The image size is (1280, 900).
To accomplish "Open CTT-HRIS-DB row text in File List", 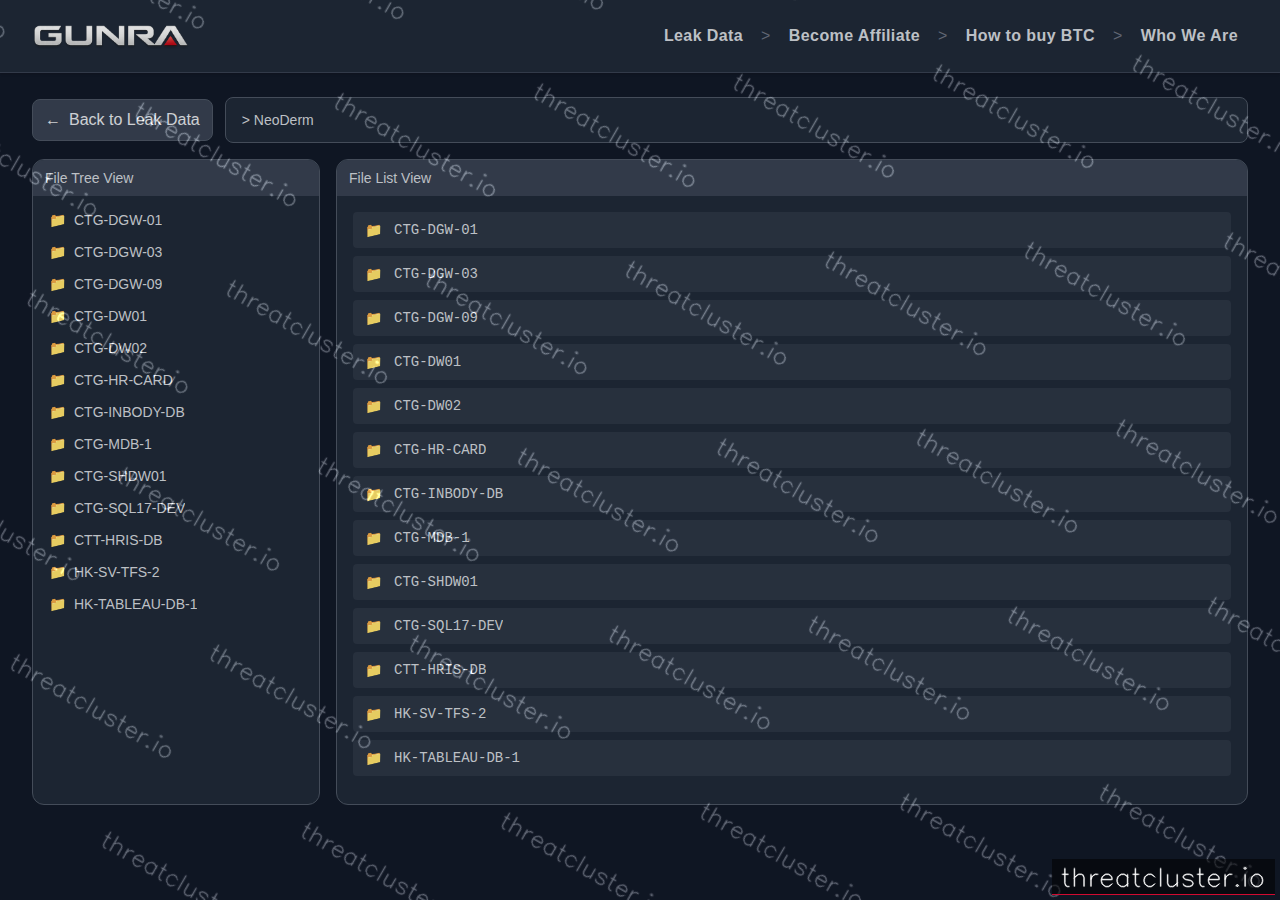I will click(x=440, y=670).
